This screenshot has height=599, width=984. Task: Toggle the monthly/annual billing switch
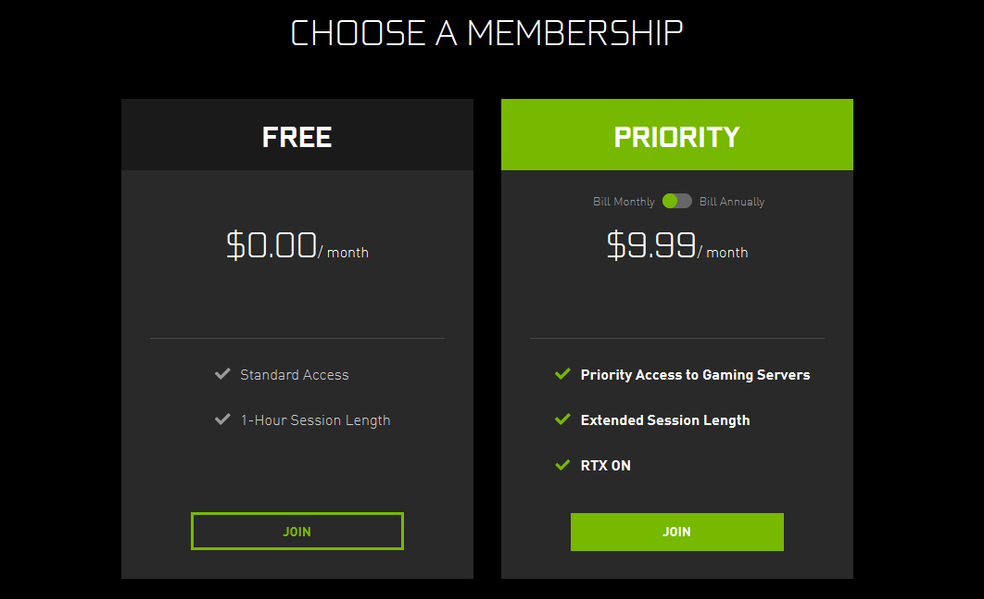pyautogui.click(x=677, y=201)
